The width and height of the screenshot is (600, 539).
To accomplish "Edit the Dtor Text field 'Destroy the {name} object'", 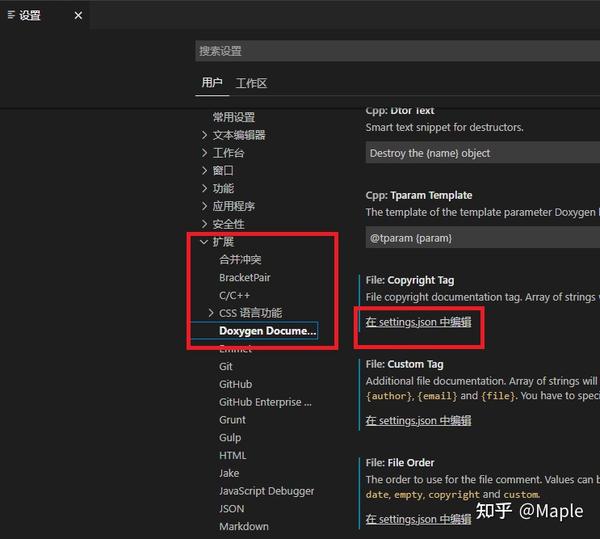I will point(483,153).
